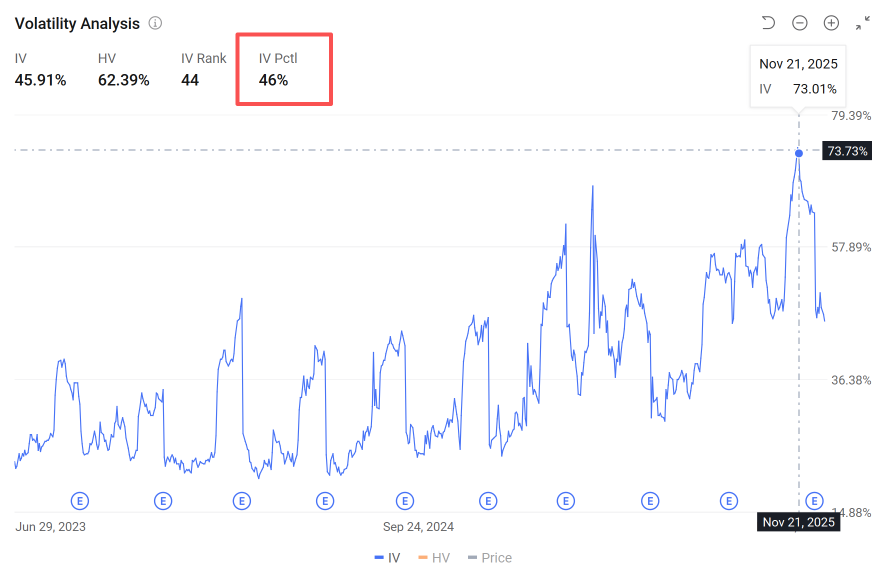Click the last earnings E marker near Nov 2025

(814, 501)
